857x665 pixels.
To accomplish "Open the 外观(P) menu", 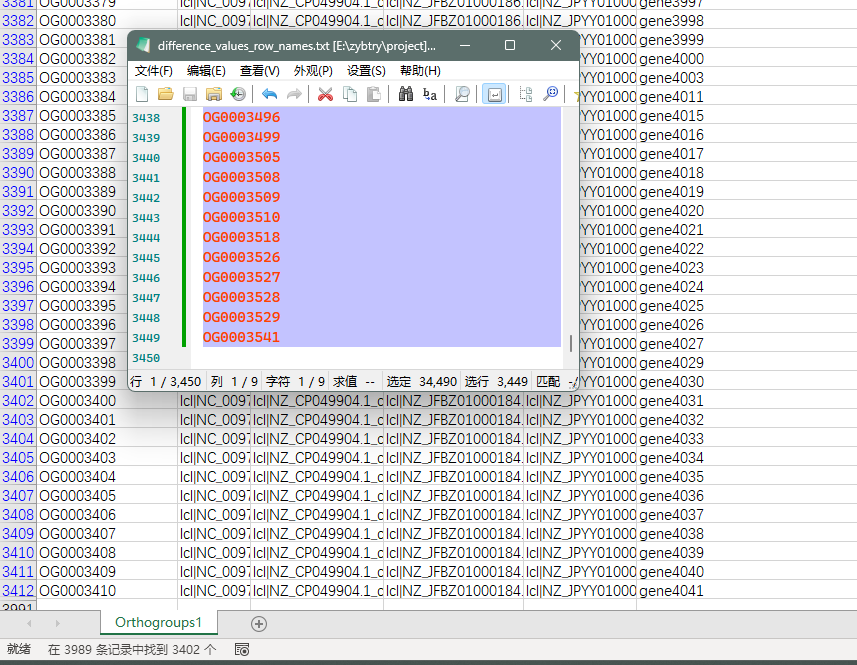I will click(x=313, y=71).
